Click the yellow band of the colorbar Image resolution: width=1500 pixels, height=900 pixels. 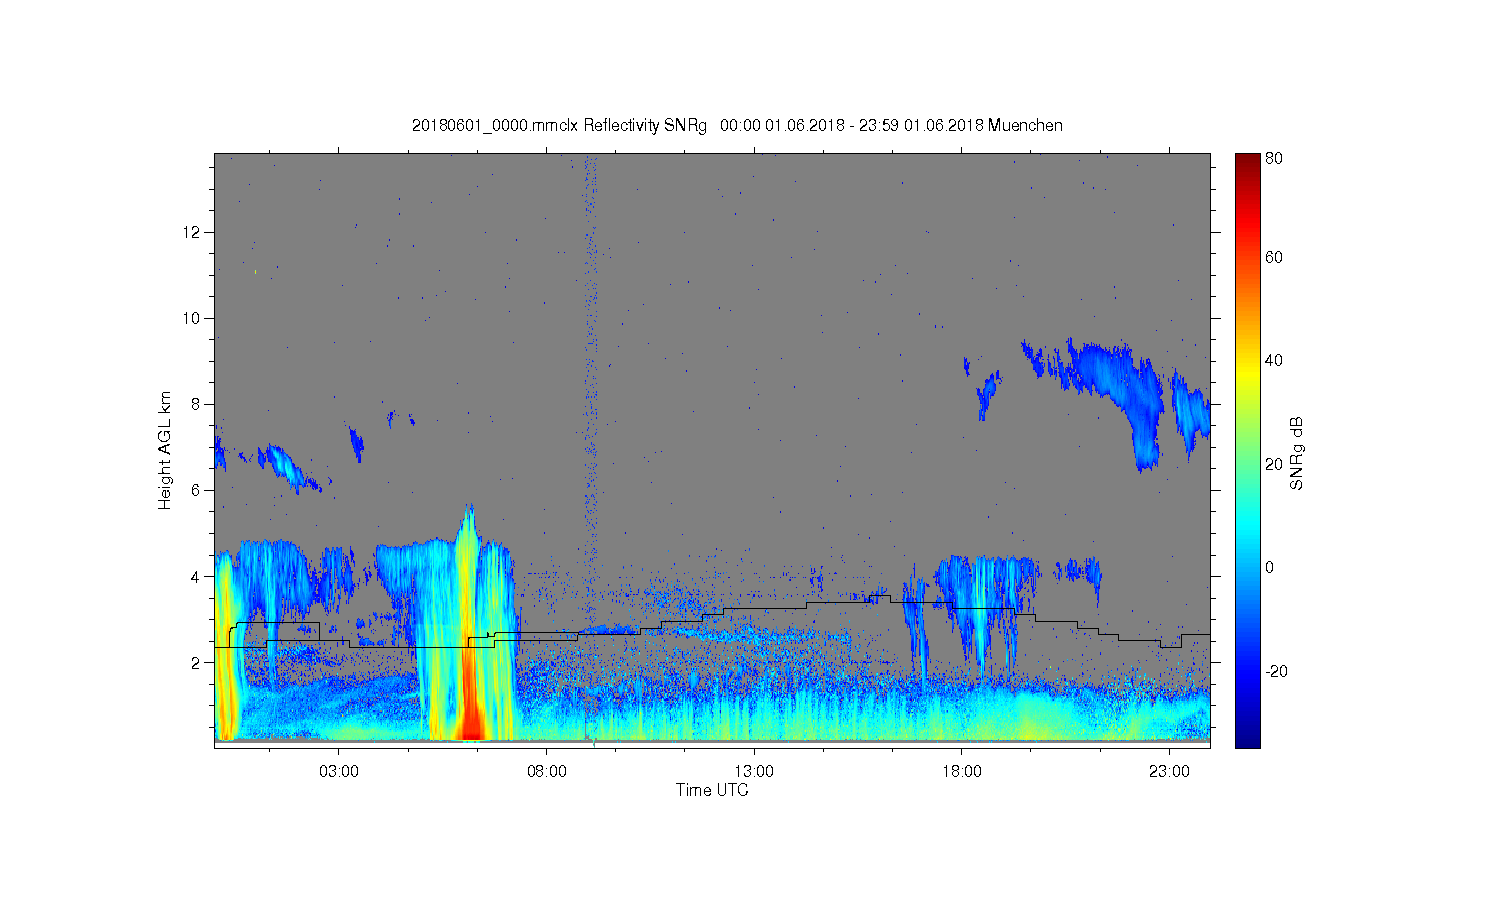tap(1247, 372)
